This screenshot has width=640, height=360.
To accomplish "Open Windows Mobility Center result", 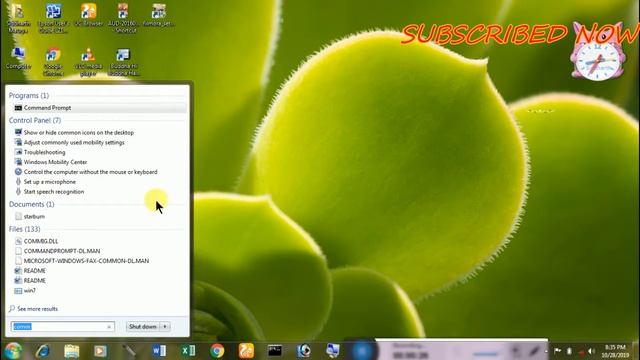I will coord(55,162).
